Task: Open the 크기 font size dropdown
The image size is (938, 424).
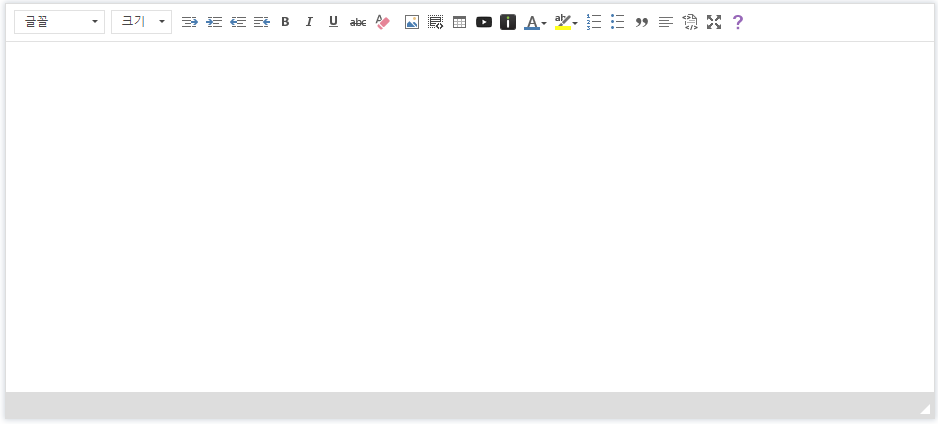Action: point(141,22)
